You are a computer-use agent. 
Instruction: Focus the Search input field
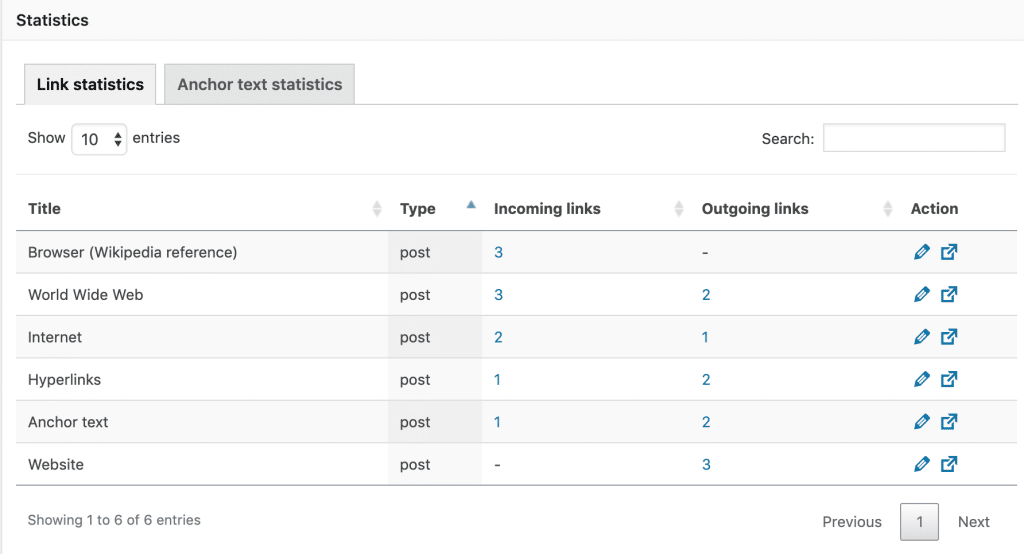pos(914,138)
